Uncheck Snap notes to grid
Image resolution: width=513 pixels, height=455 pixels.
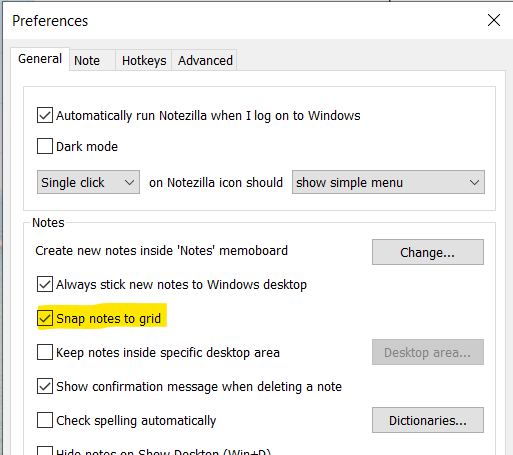[45, 318]
